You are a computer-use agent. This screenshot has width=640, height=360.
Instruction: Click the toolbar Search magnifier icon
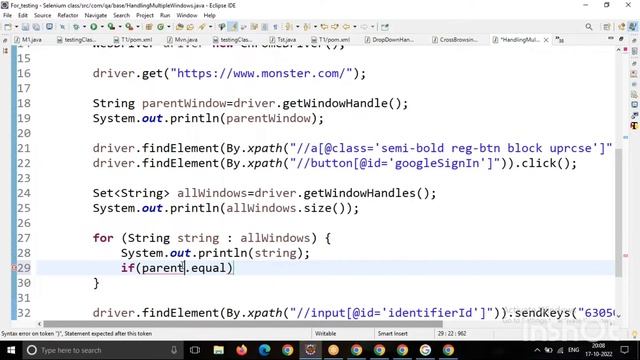tap(589, 27)
